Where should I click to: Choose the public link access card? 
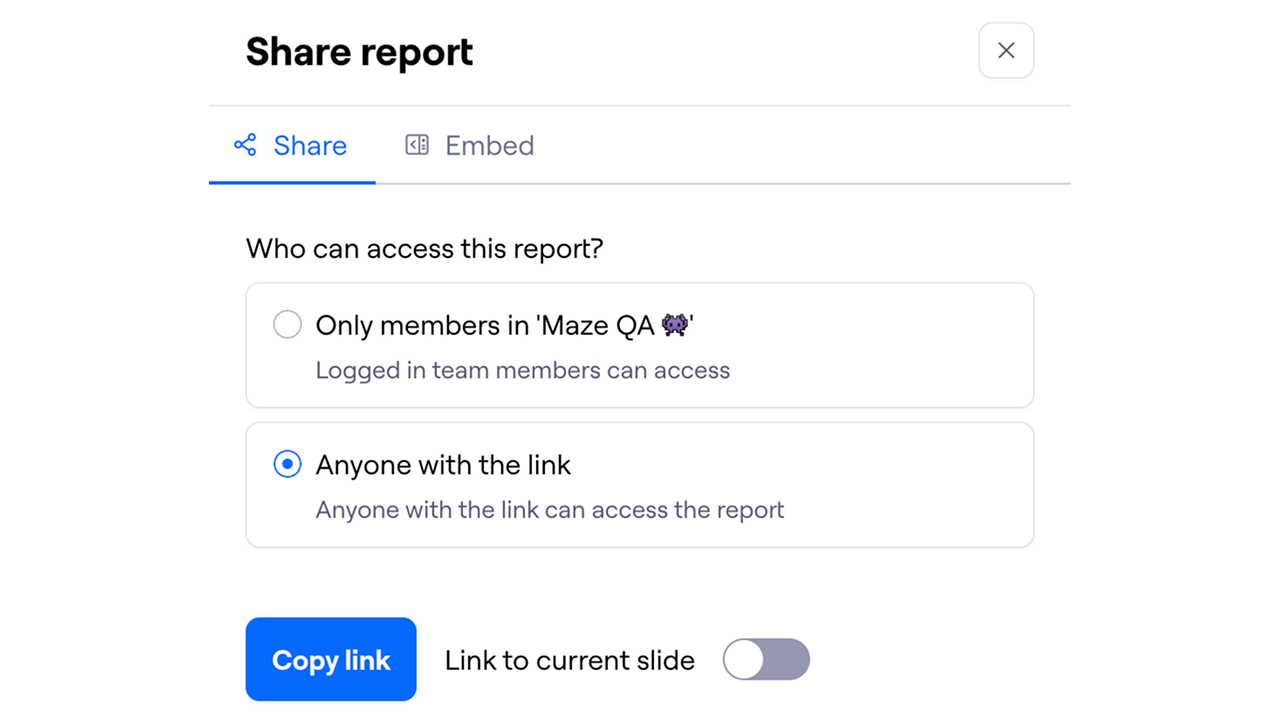tap(850, 486)
